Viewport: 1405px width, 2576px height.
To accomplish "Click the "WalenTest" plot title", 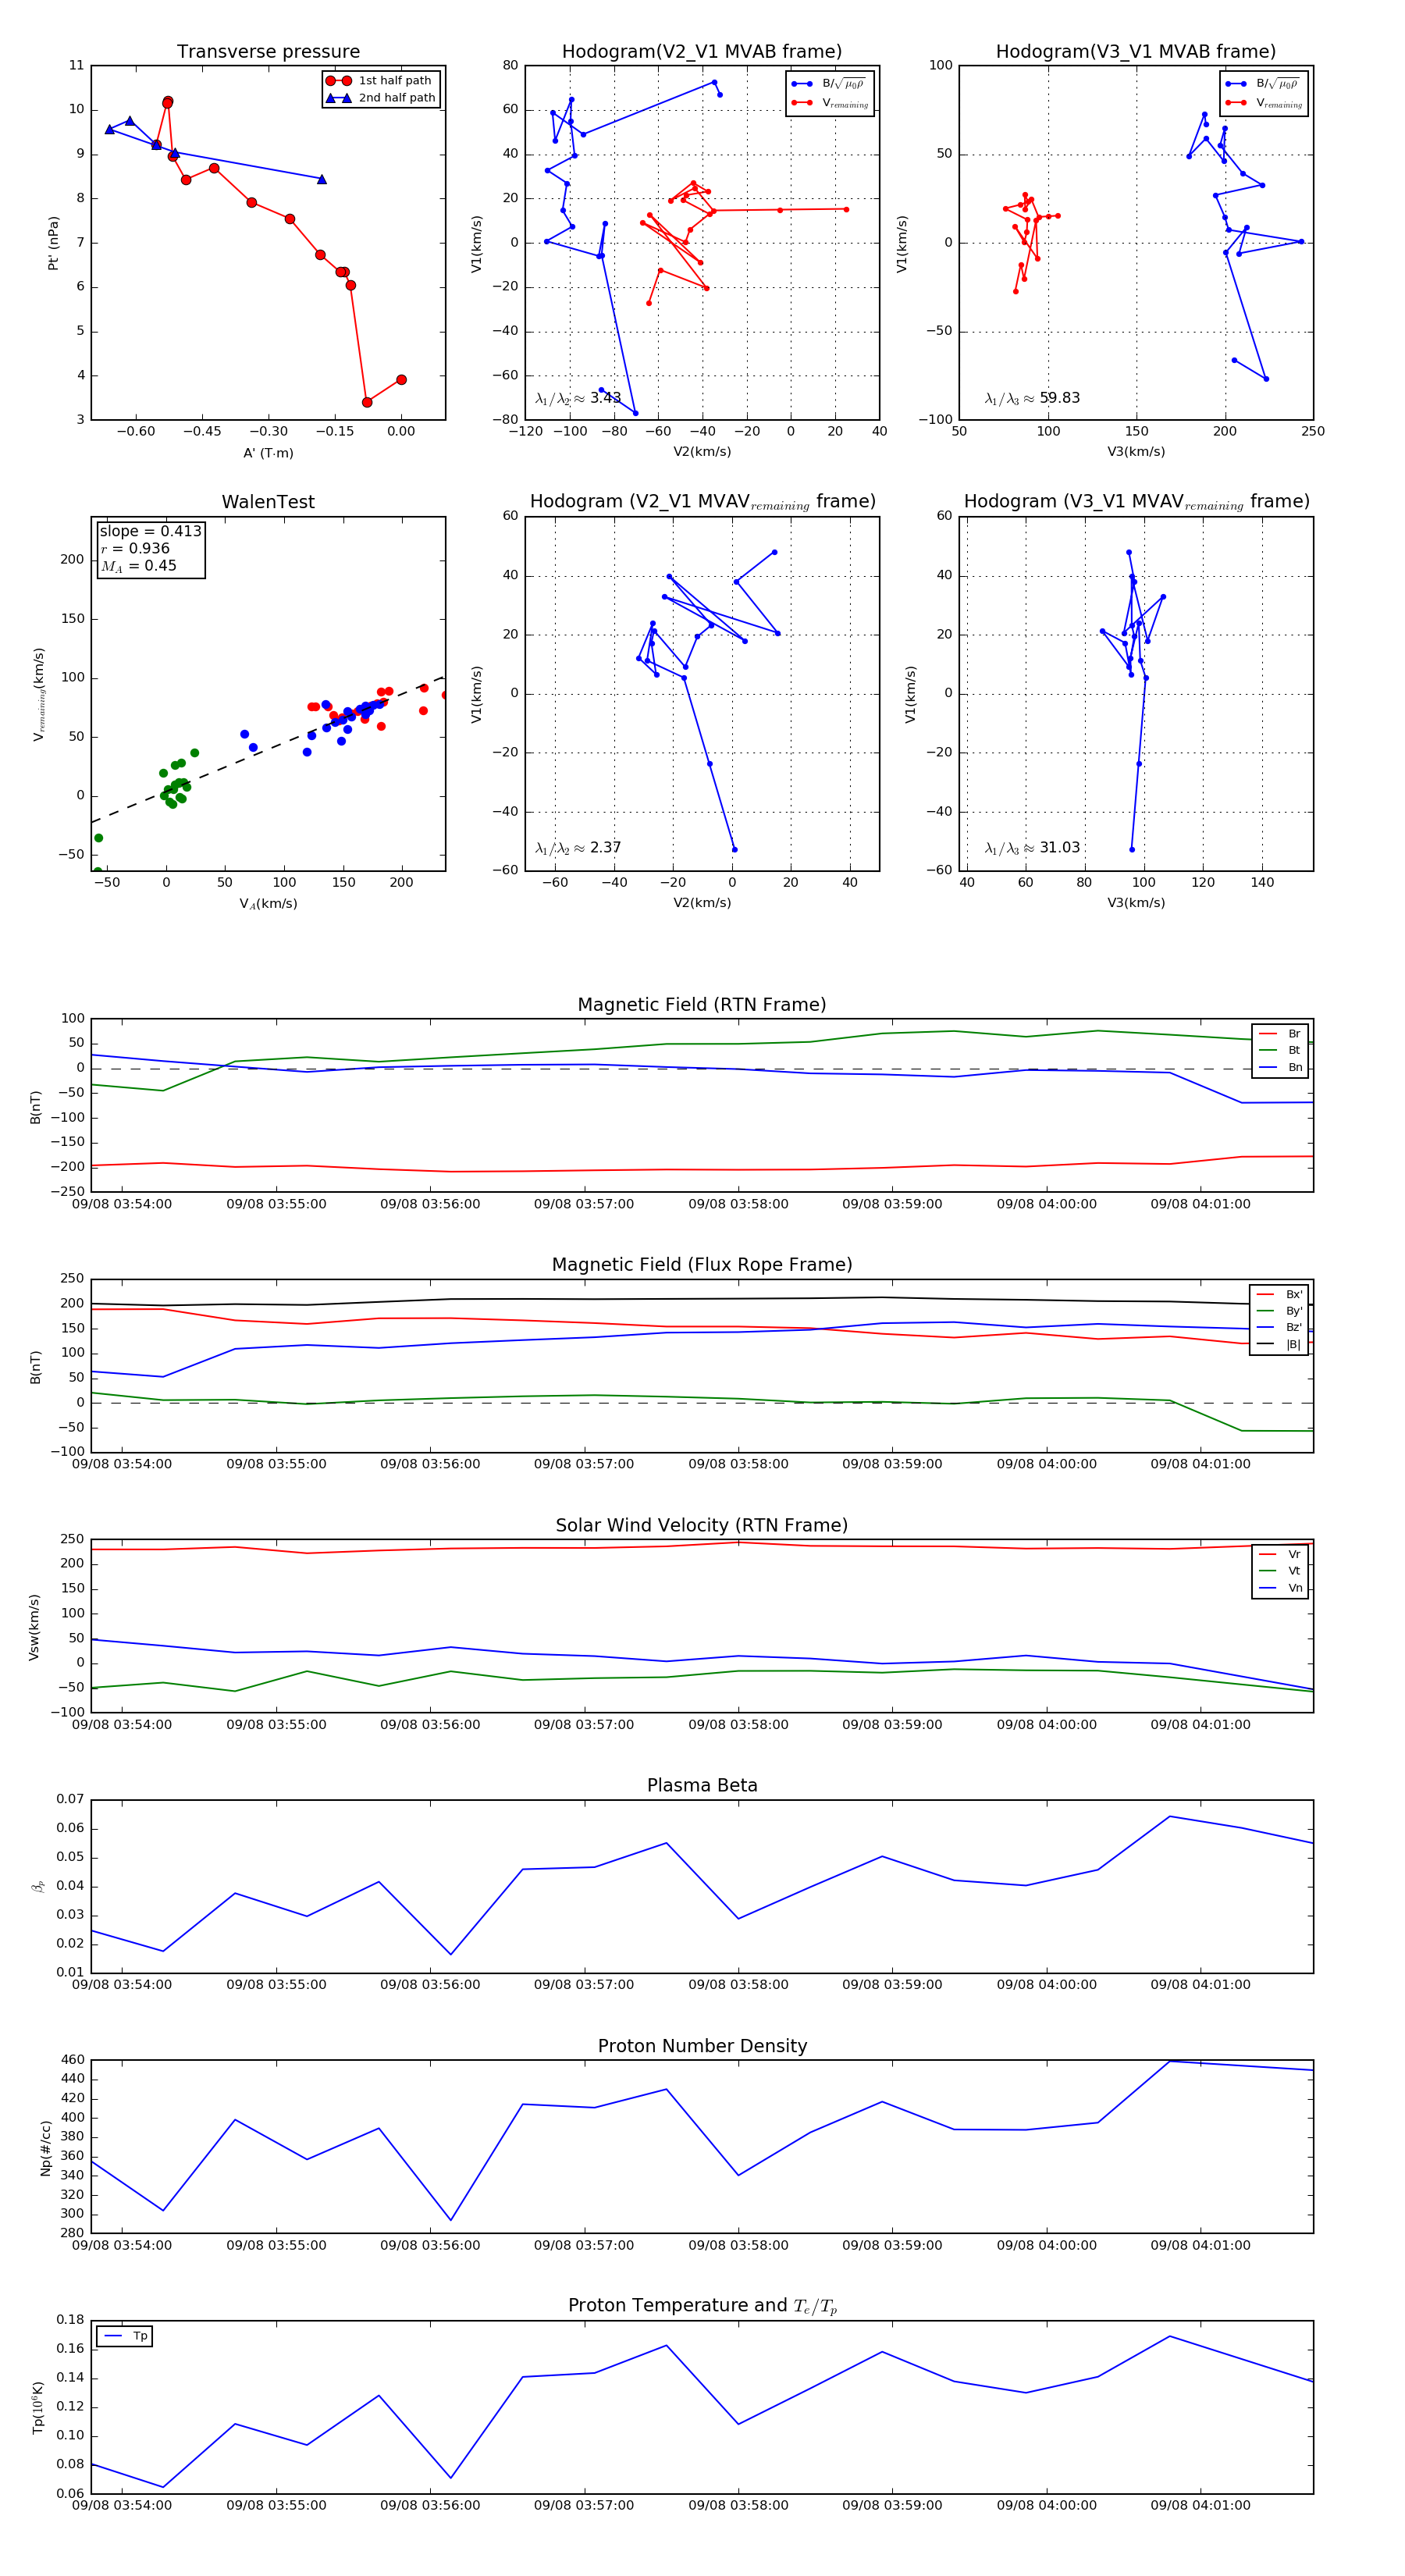I will (x=268, y=502).
